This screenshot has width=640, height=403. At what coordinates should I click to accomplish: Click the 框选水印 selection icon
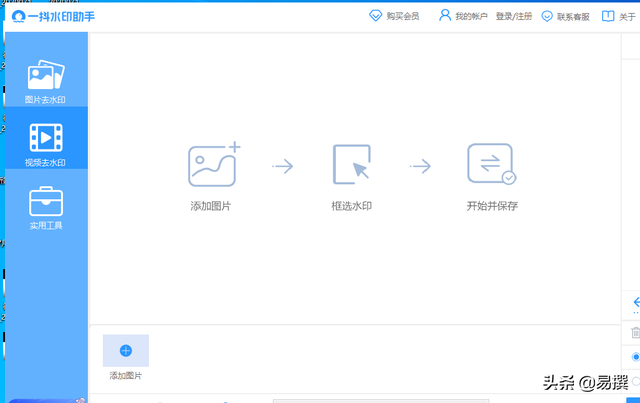coord(352,164)
